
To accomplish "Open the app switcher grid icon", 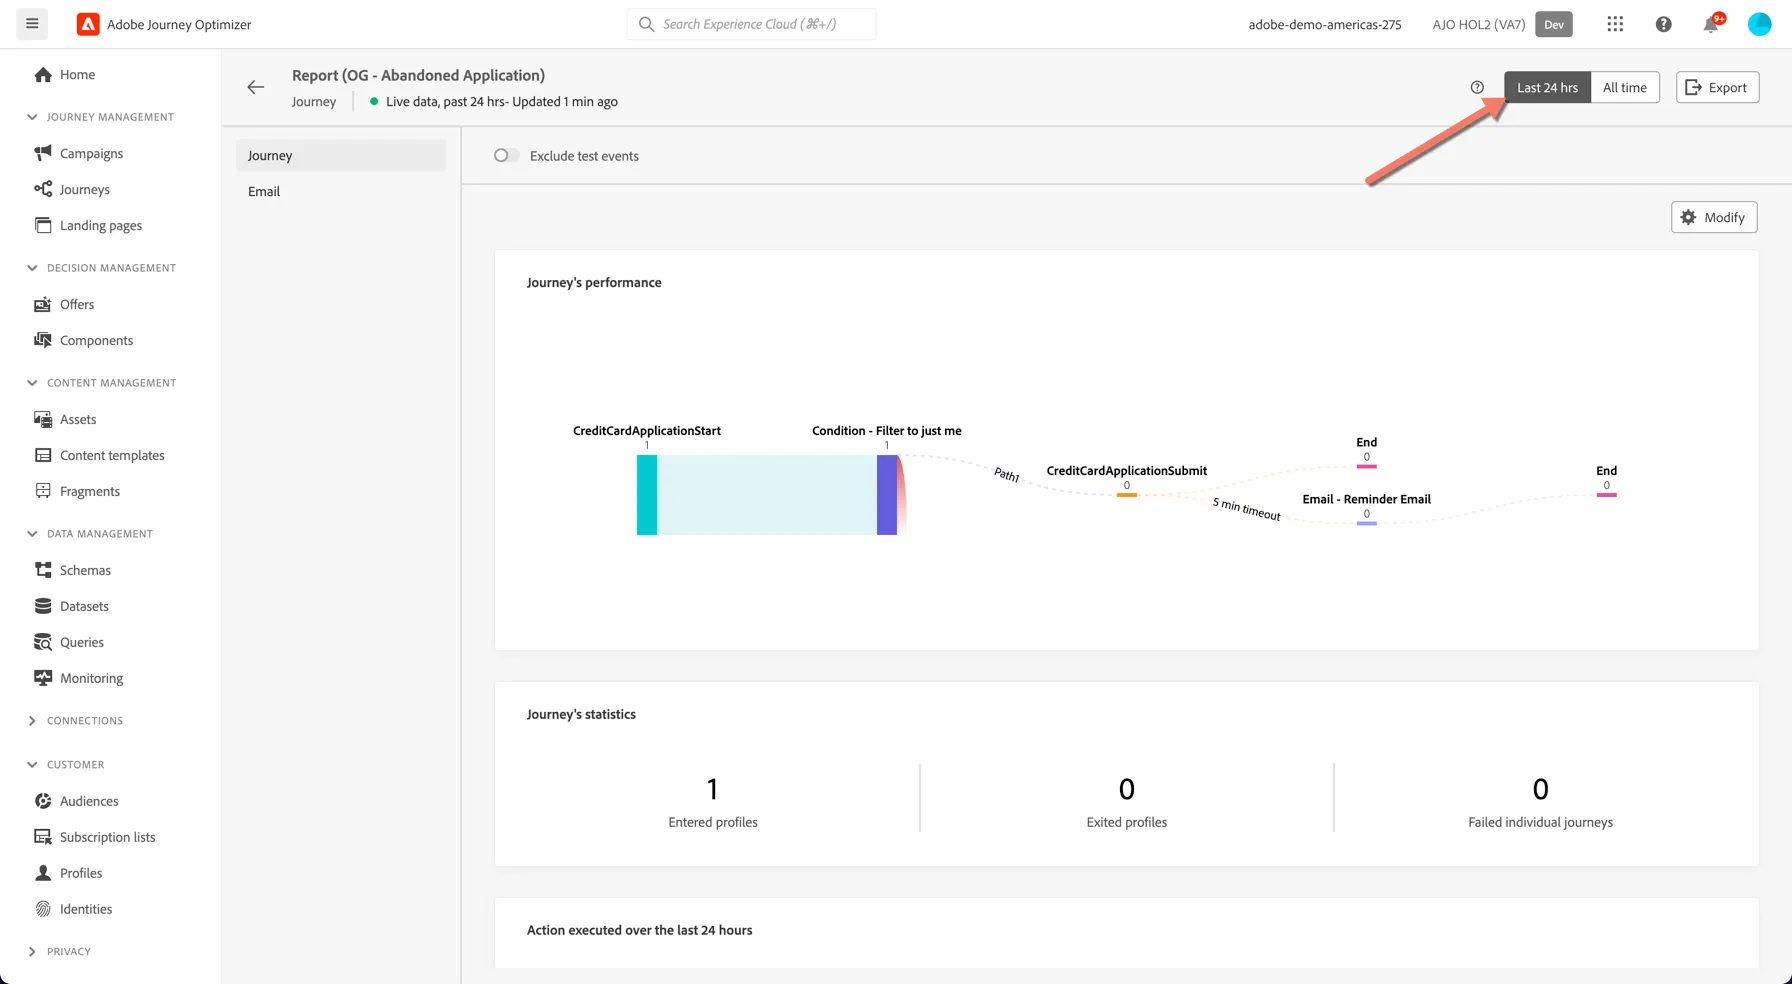I will (x=1615, y=24).
